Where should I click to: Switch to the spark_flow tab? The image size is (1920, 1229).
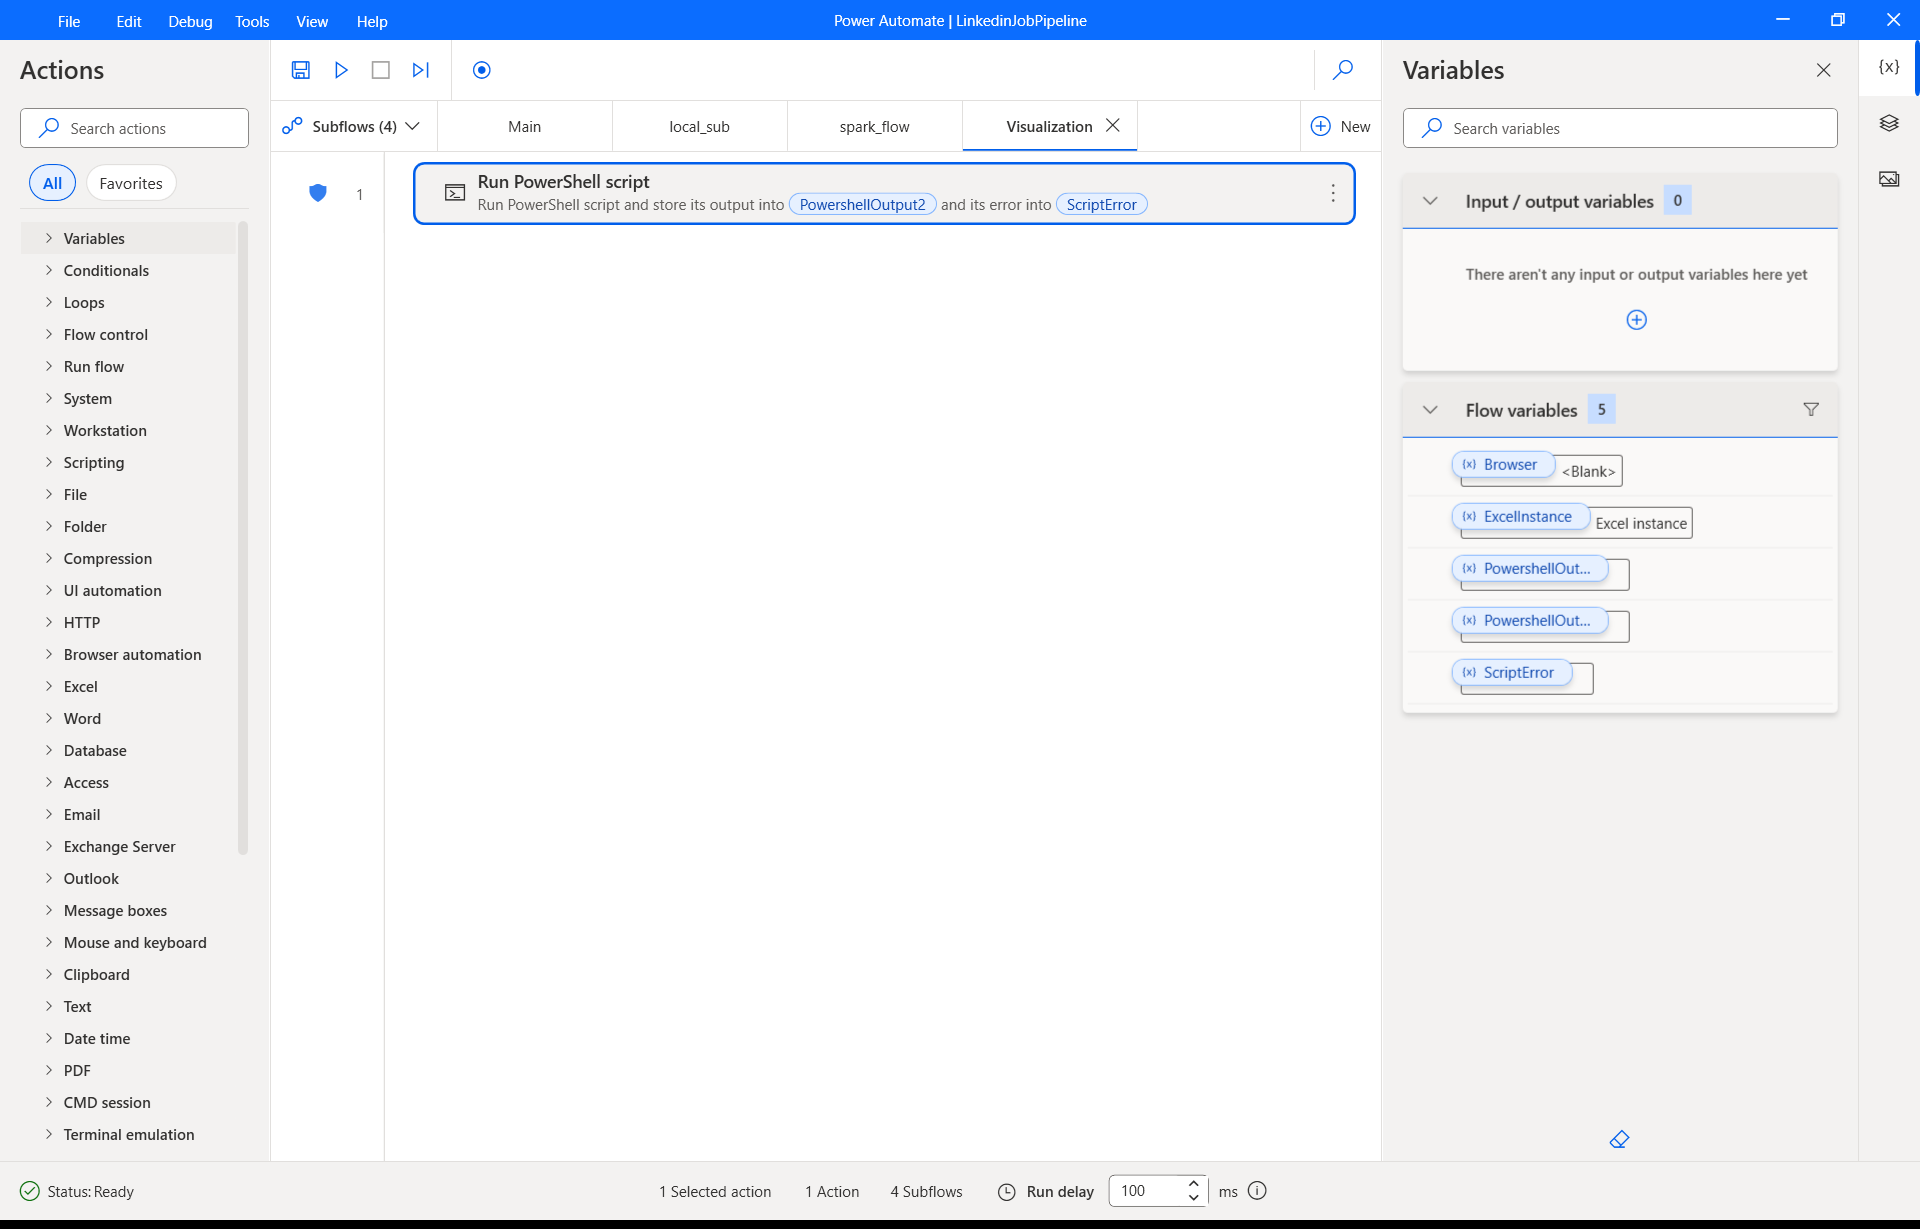(x=874, y=127)
